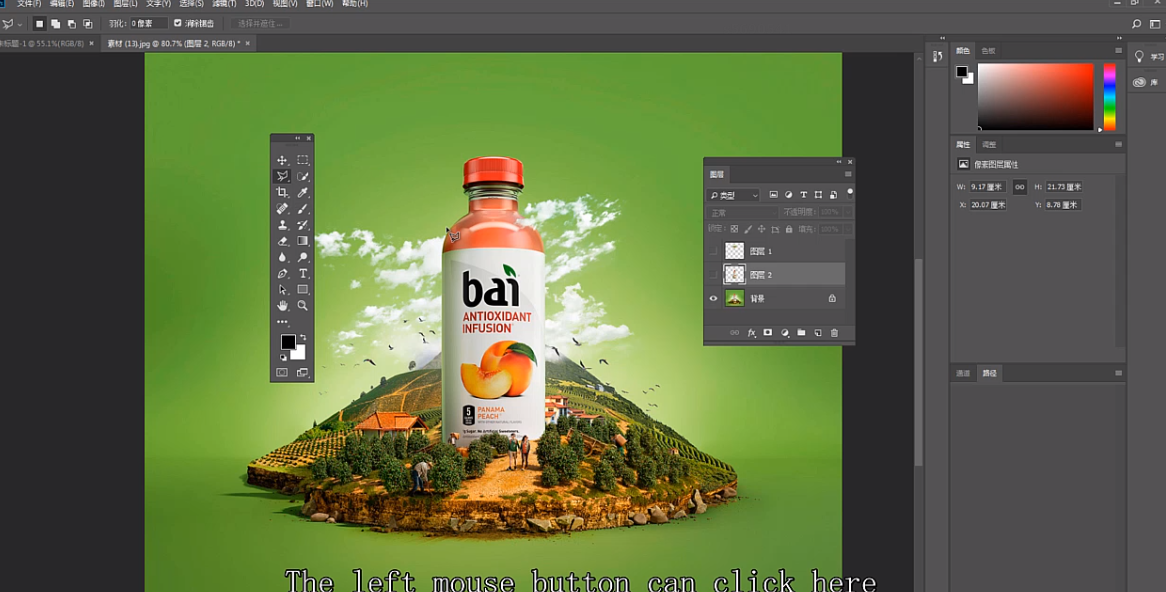This screenshot has width=1166, height=592.
Task: Open the fill slider dropdown arrow
Action: tap(846, 230)
